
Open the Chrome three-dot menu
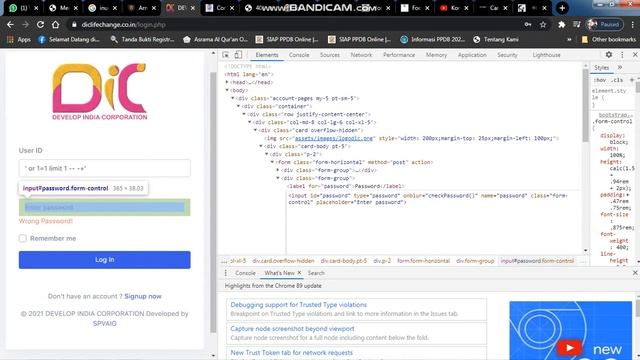pos(633,24)
